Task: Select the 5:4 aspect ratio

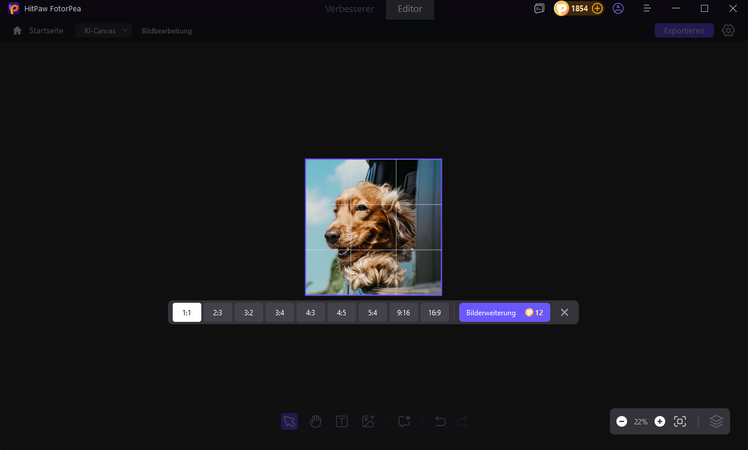Action: pyautogui.click(x=373, y=313)
